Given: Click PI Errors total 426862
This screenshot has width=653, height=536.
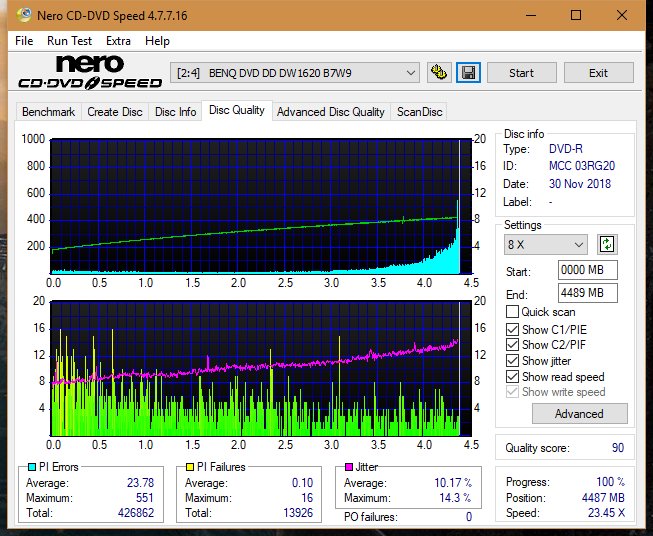Looking at the screenshot, I should (x=136, y=513).
